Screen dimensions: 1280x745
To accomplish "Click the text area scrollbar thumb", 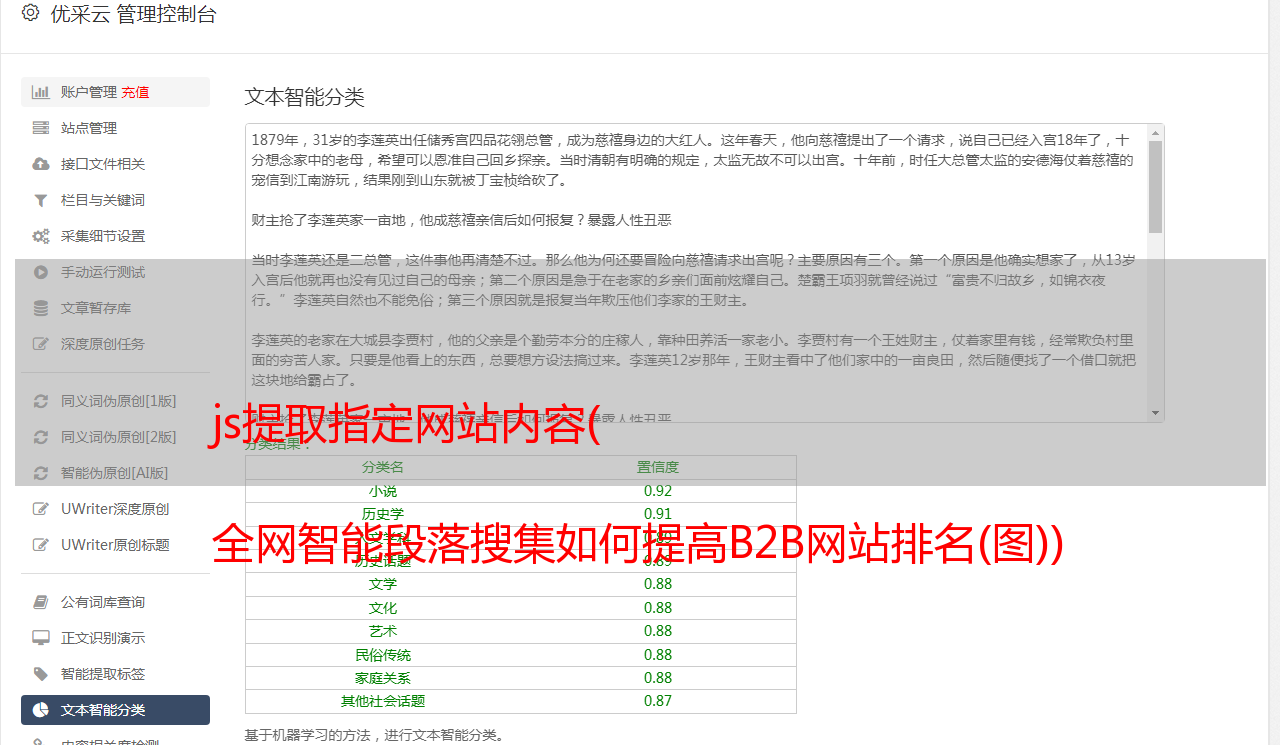I will pos(1155,187).
